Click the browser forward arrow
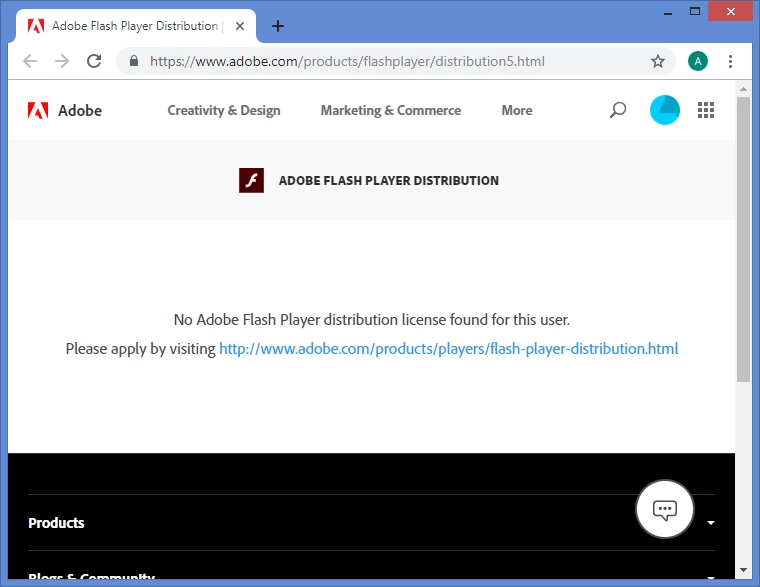Viewport: 760px width, 587px height. click(x=62, y=61)
